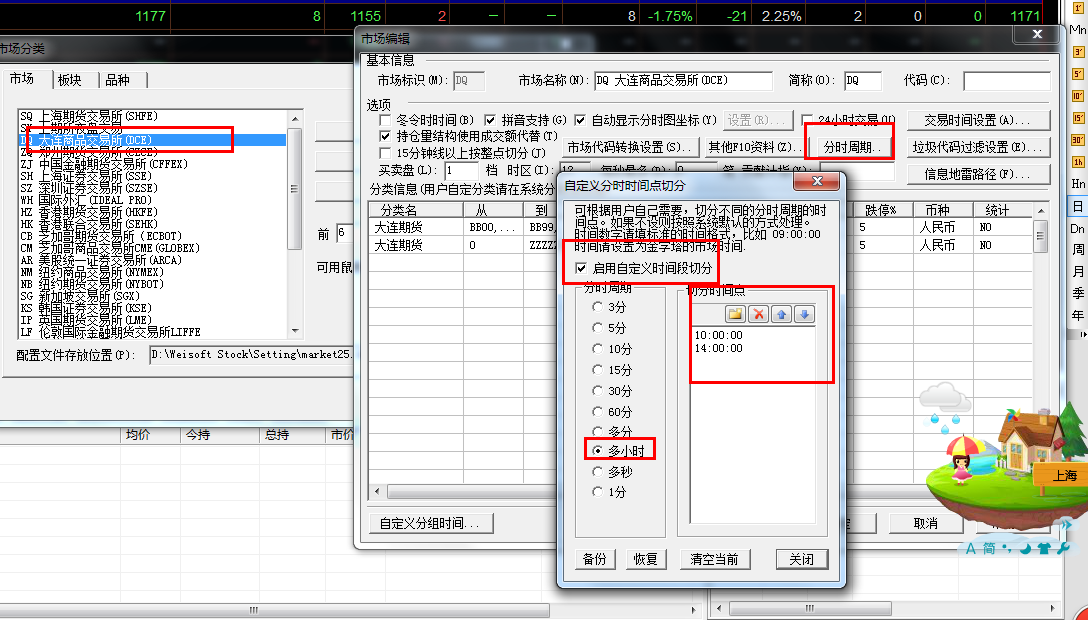This screenshot has width=1088, height=620.
Task: Click the 代码 input field
Action: tap(1005, 81)
